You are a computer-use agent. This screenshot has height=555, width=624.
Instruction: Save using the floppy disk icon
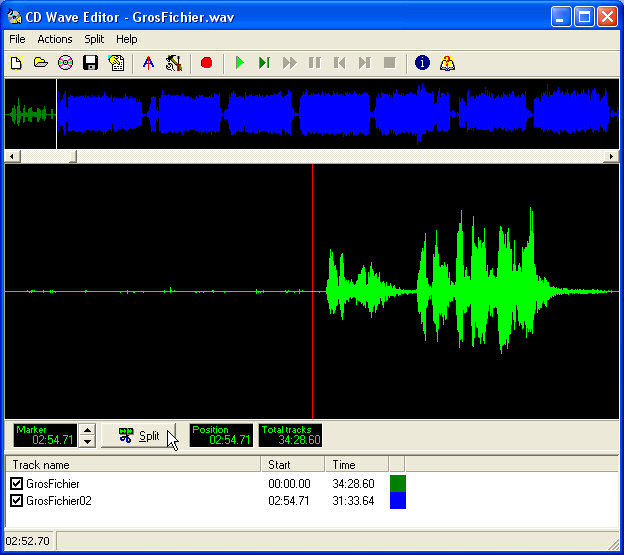tap(91, 63)
